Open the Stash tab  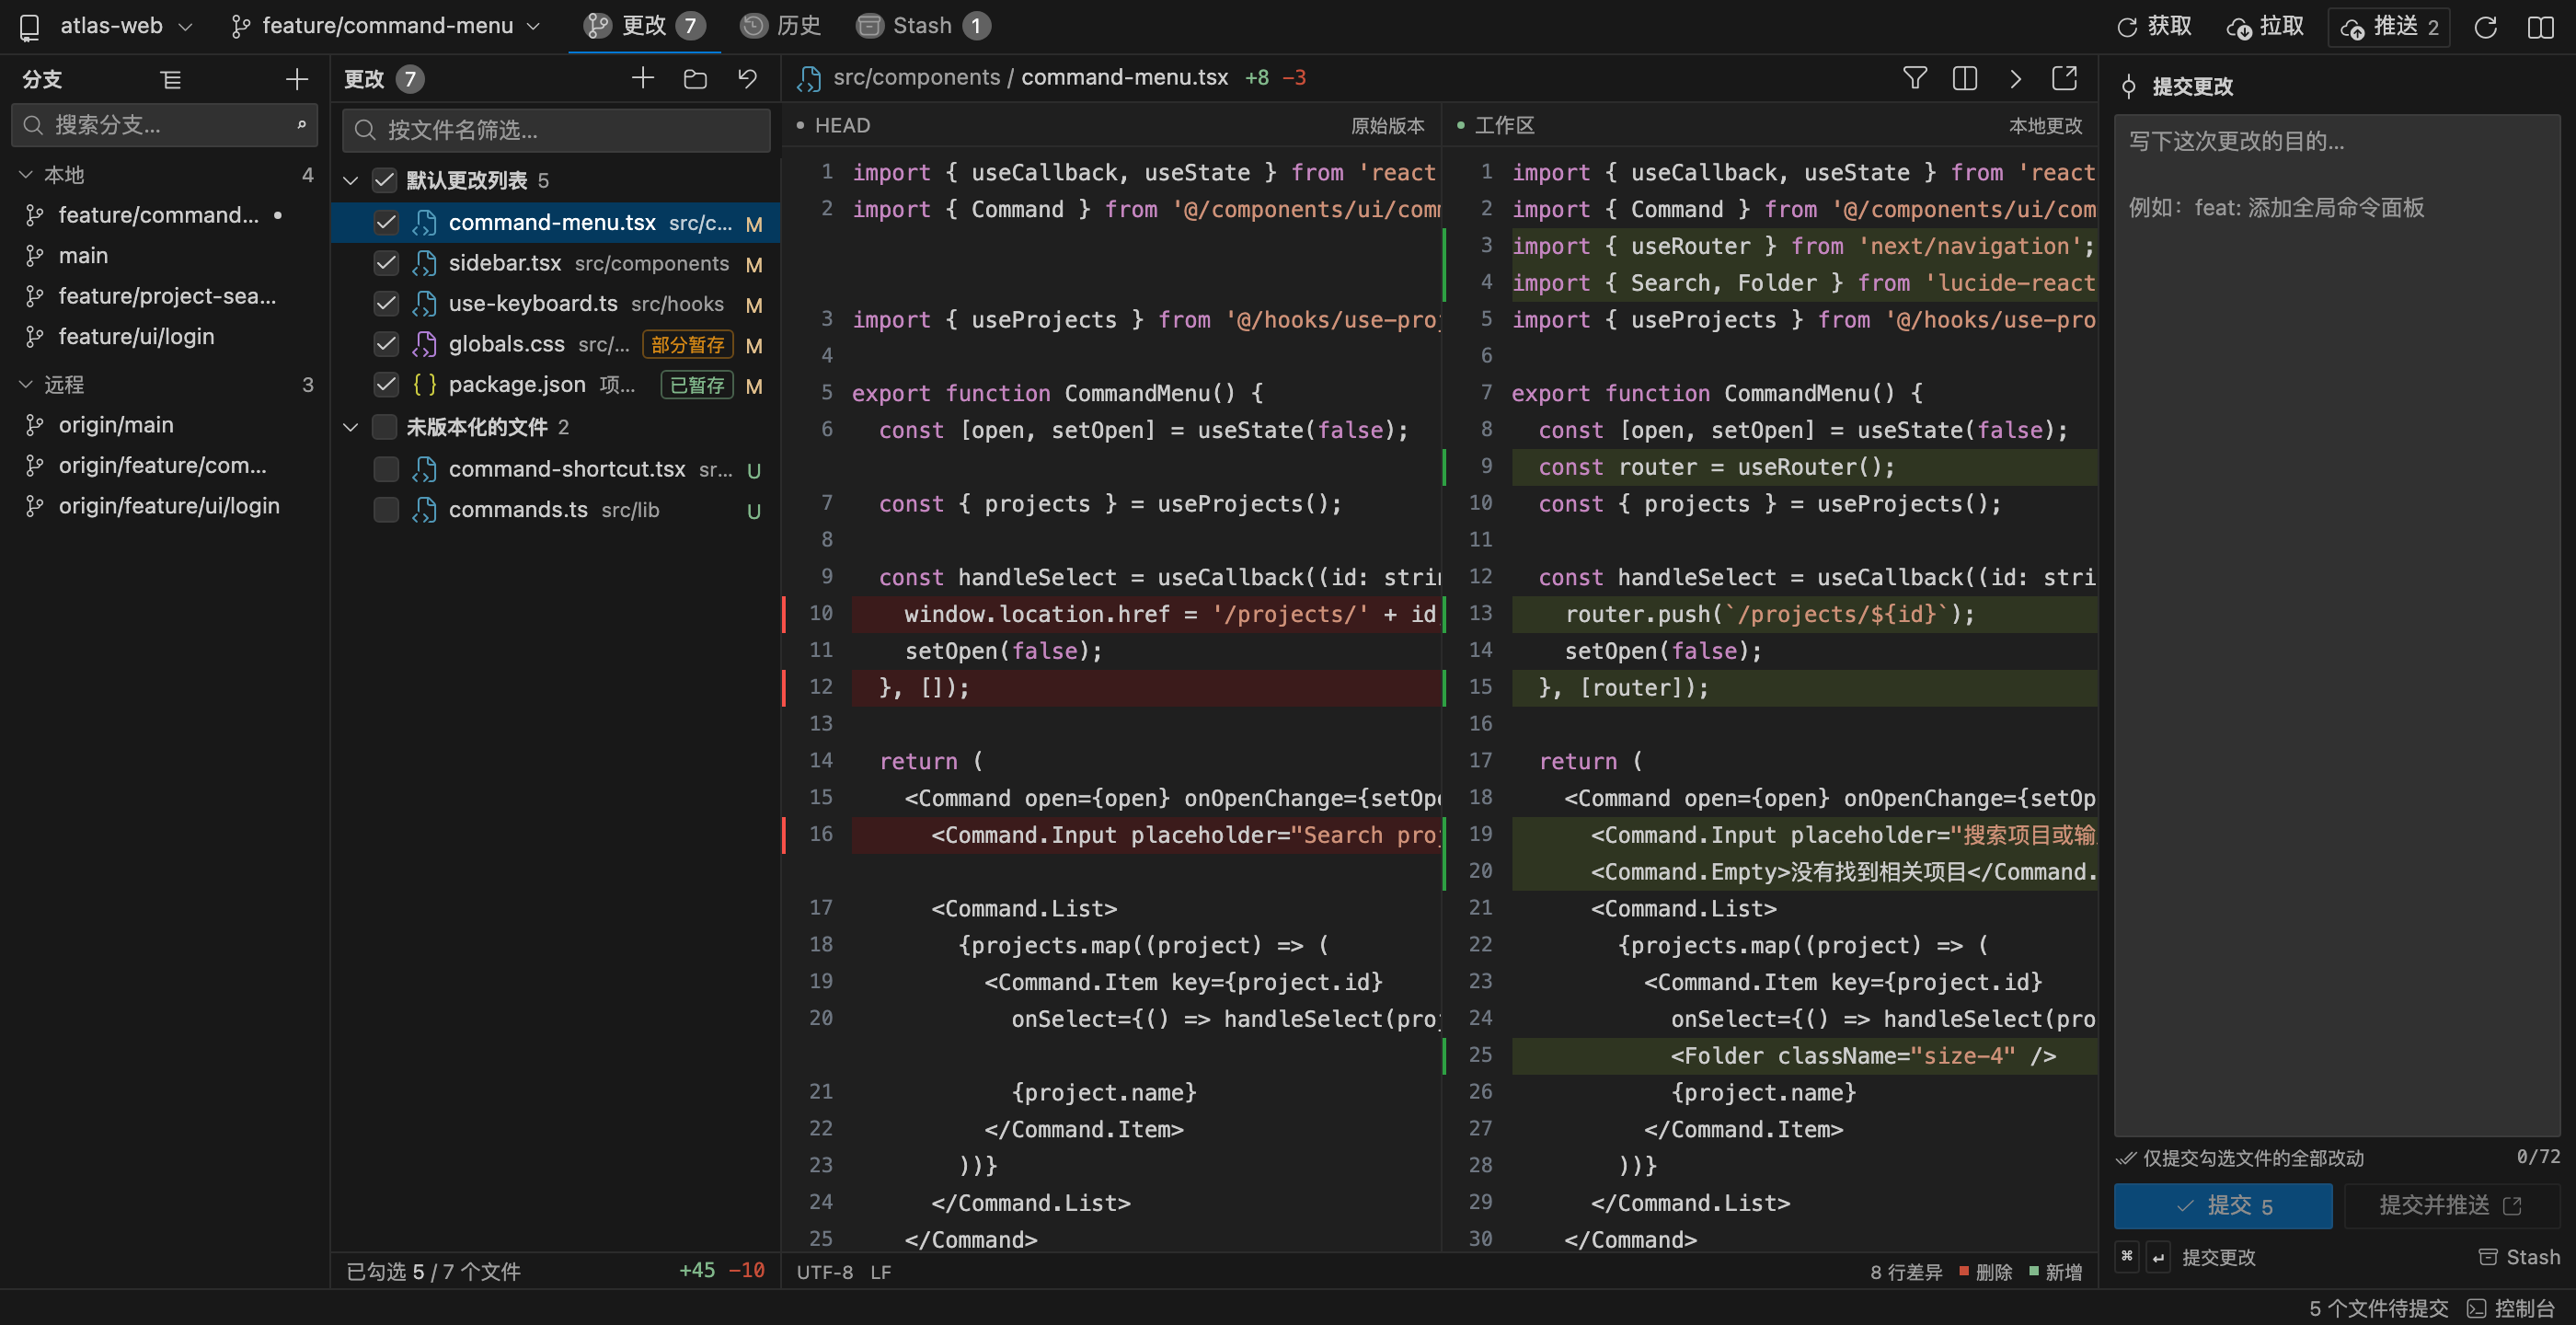tap(924, 26)
